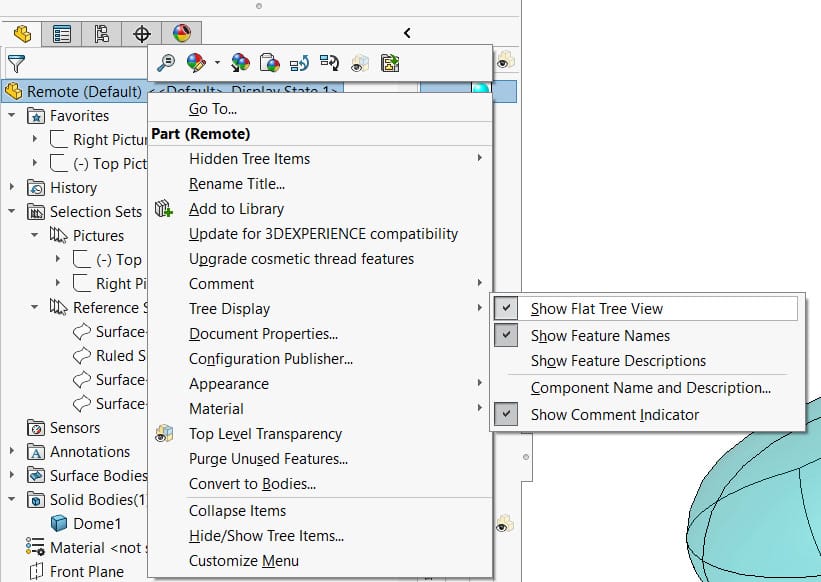The height and width of the screenshot is (582, 821).
Task: Collapse the Favorites folder
Action: 12,115
